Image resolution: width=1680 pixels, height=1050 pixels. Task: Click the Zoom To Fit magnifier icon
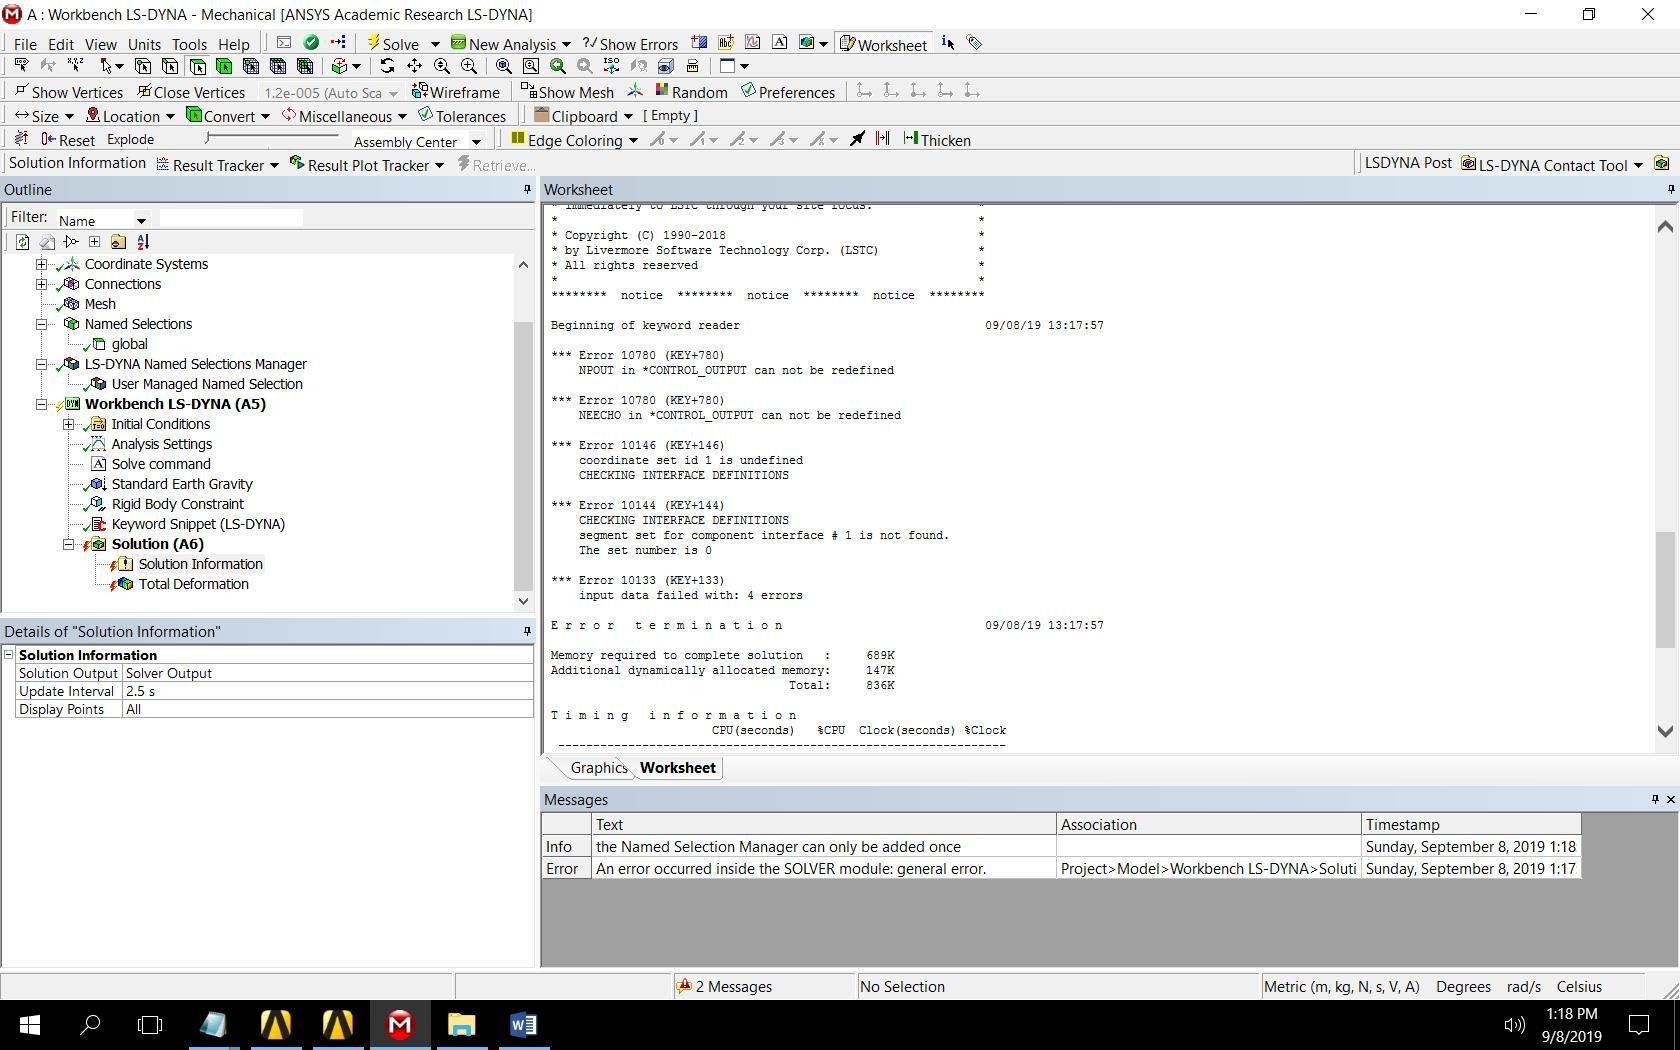coord(504,66)
